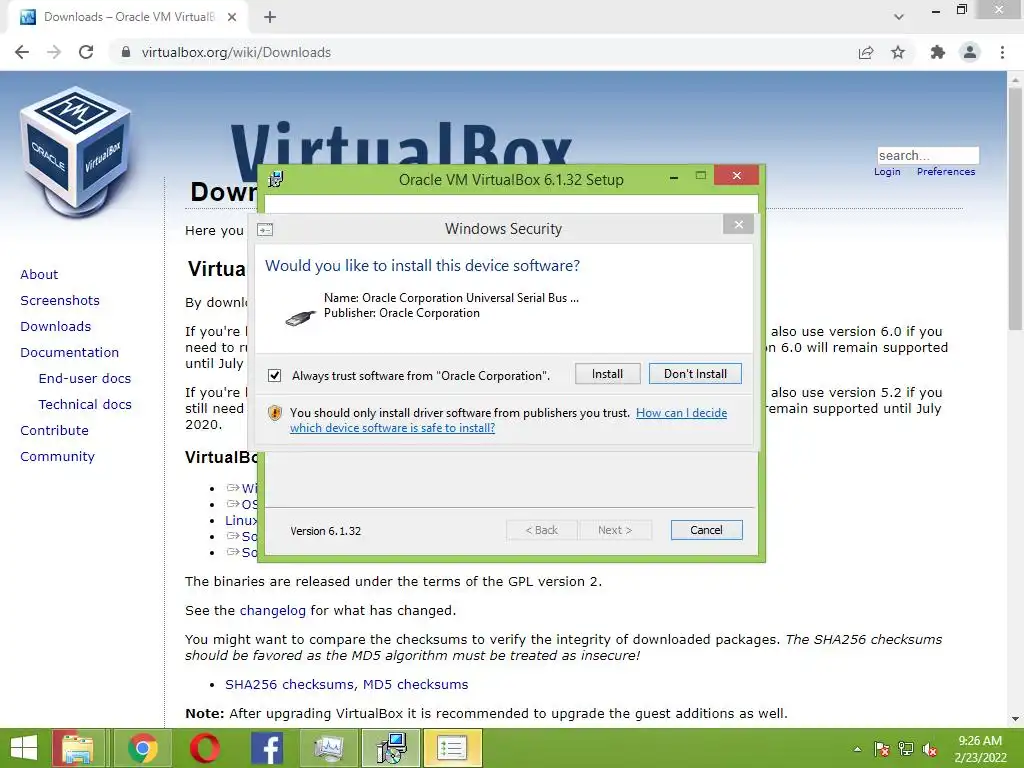
Task: Open the changelog link
Action: coord(272,611)
